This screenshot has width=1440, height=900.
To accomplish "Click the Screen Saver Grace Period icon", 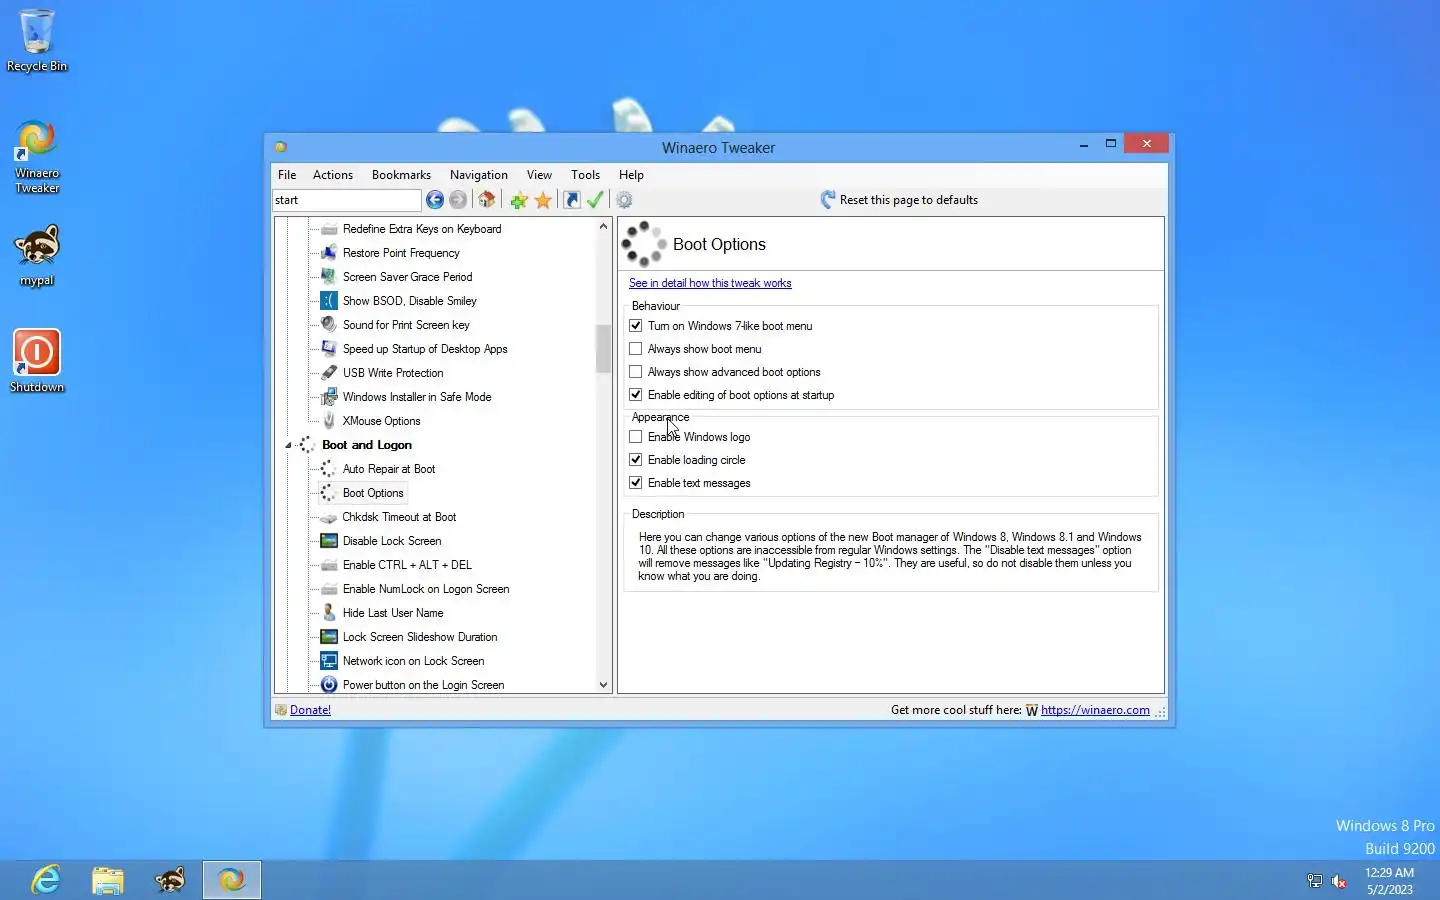I will click(329, 277).
